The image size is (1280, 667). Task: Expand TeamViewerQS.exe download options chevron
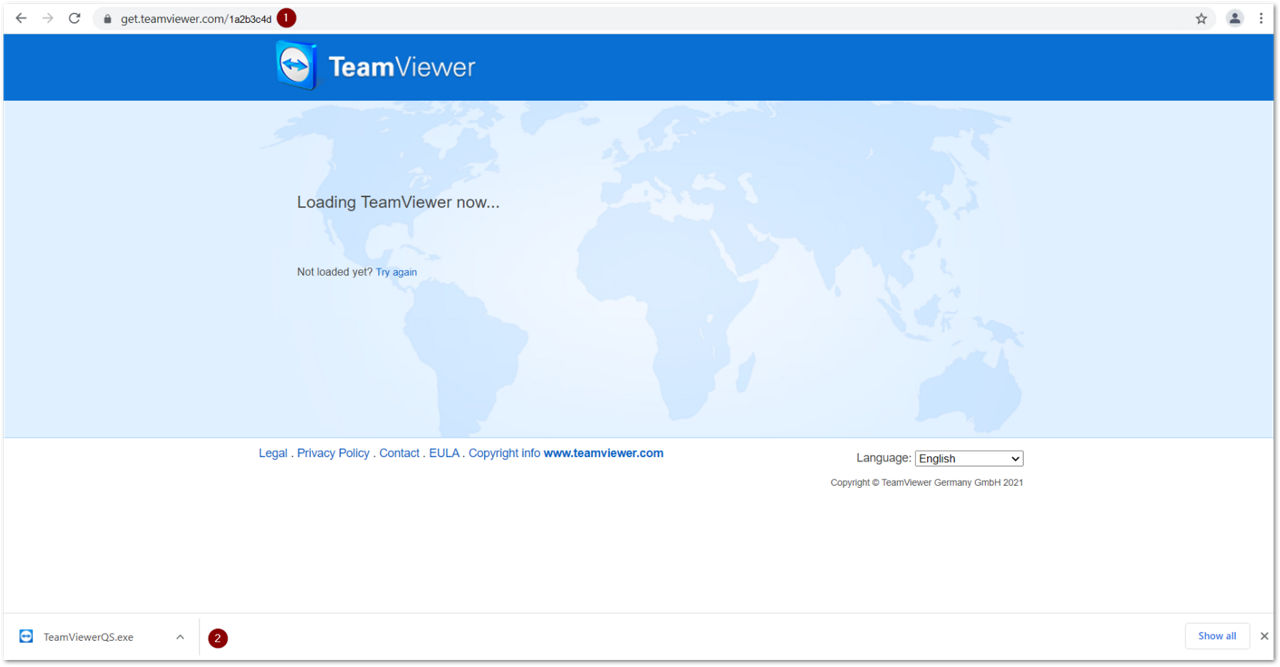click(x=180, y=637)
